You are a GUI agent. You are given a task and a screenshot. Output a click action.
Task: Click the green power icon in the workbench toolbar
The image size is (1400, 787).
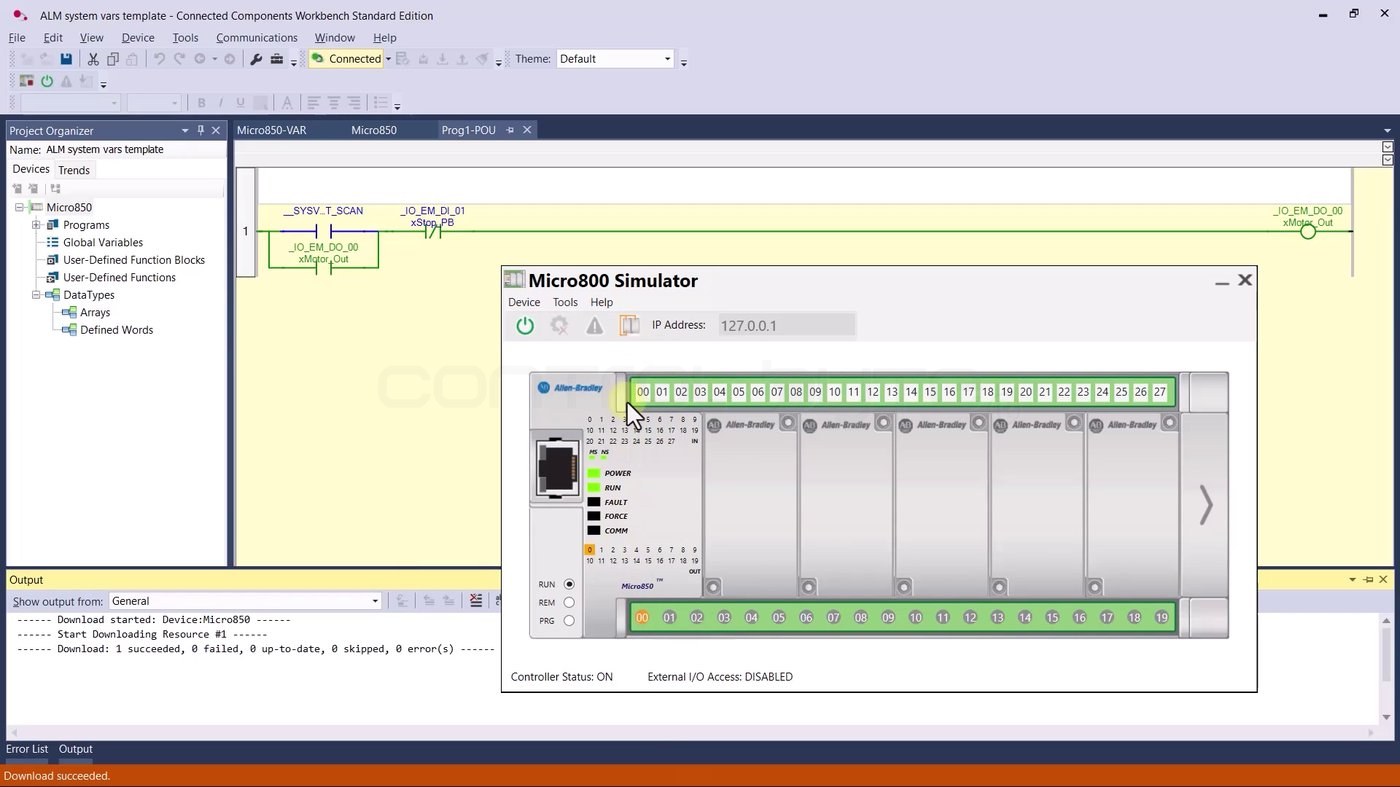click(47, 81)
